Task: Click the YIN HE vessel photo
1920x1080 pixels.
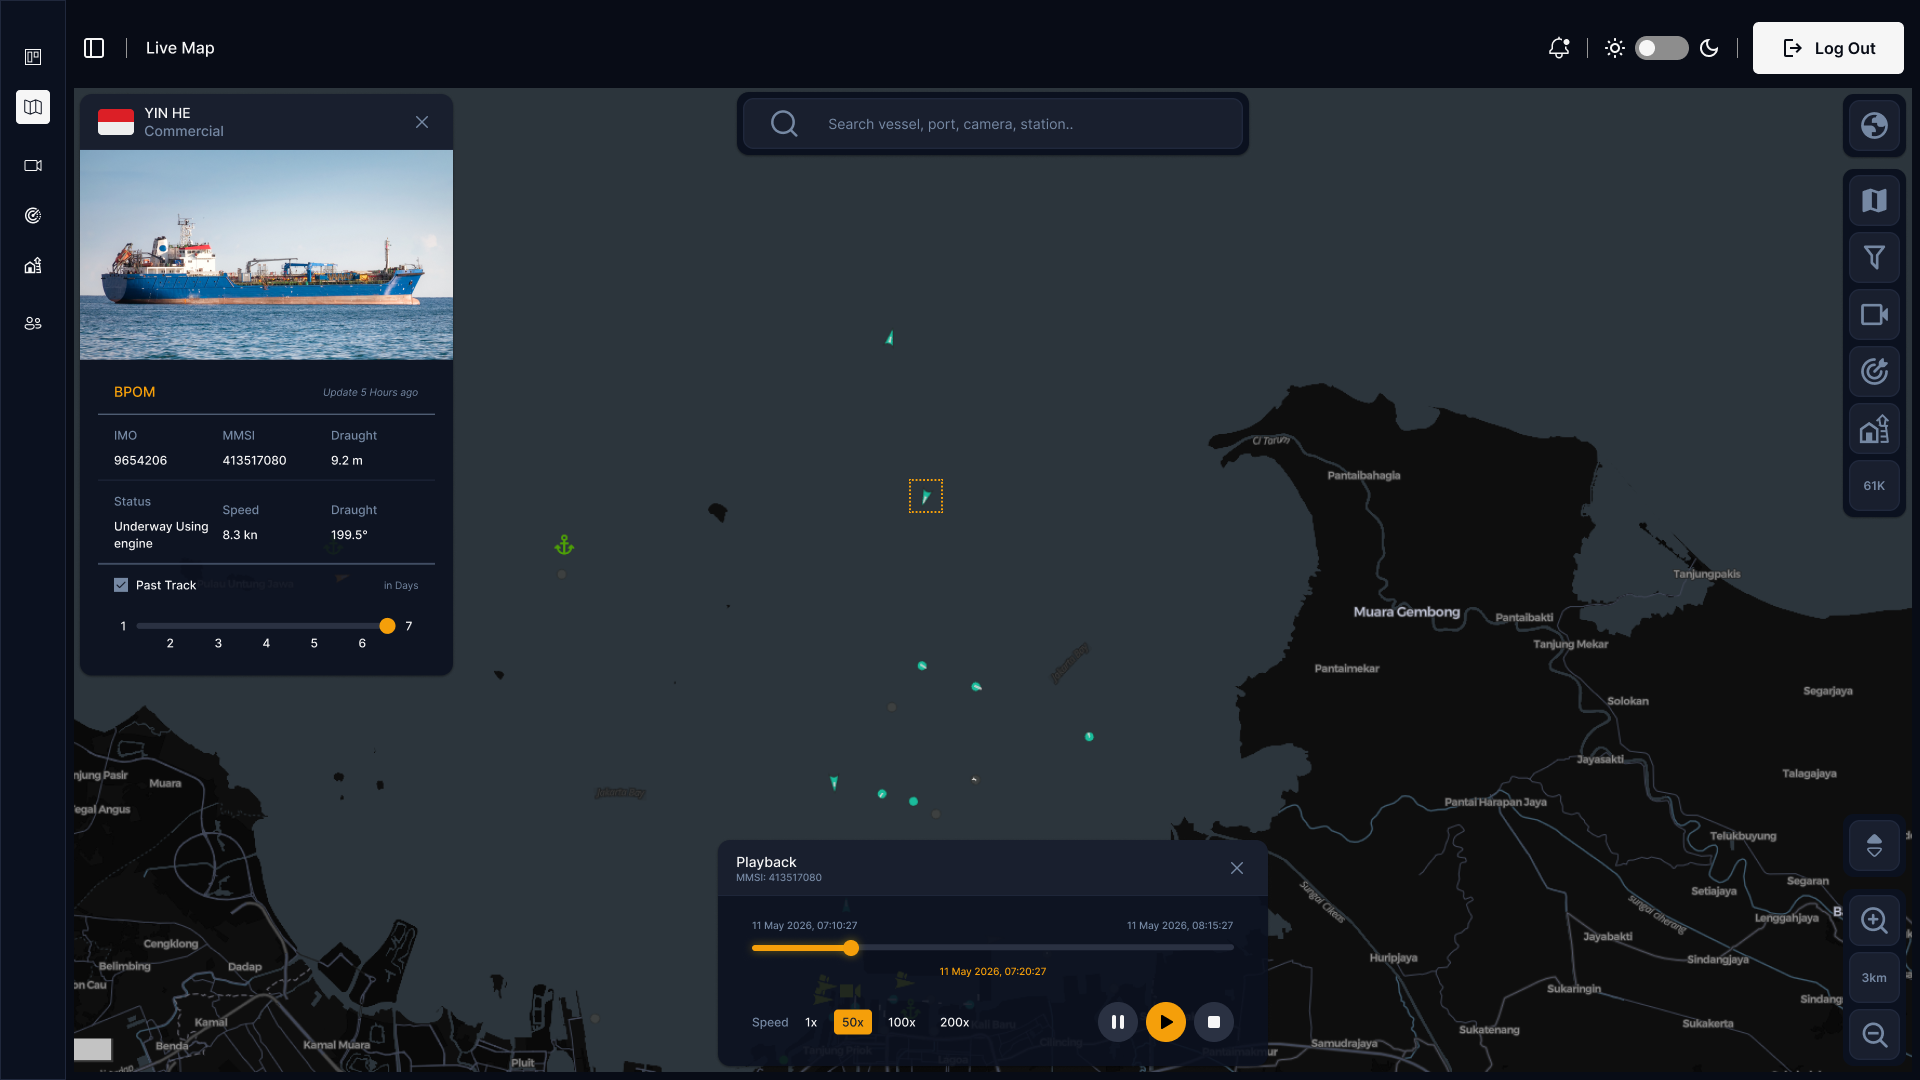Action: 266,255
